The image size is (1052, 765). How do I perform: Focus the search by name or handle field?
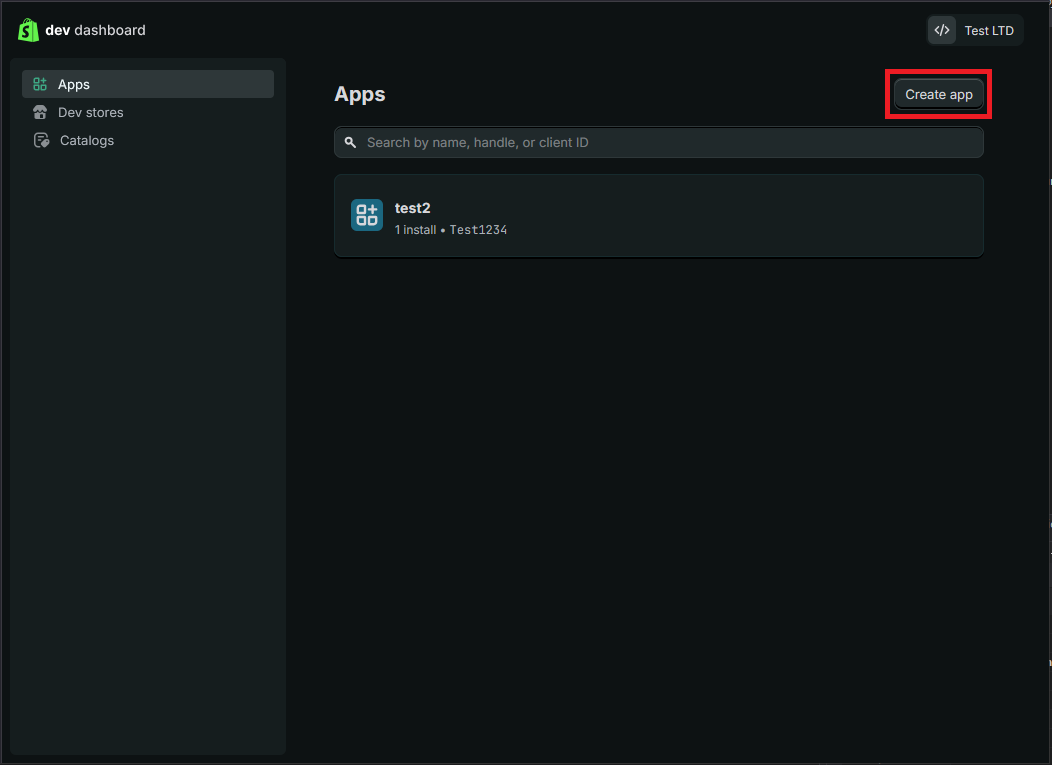[x=660, y=143]
